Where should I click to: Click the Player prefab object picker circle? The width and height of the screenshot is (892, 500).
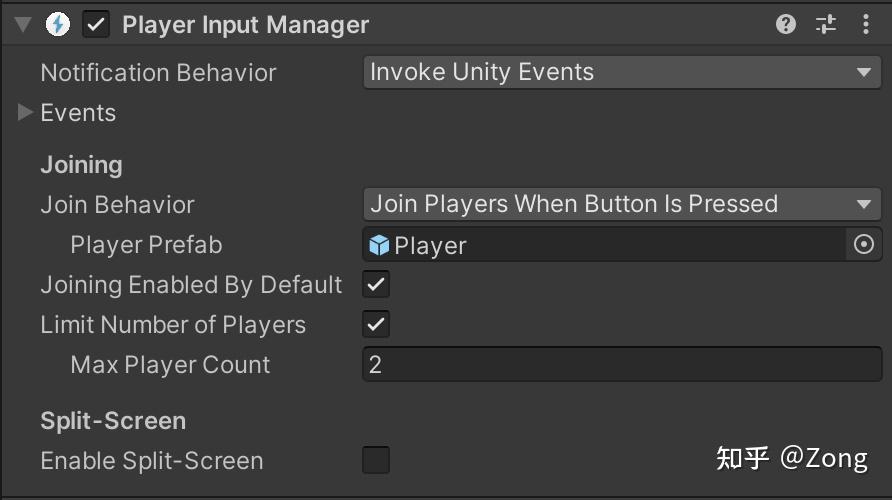(x=865, y=245)
